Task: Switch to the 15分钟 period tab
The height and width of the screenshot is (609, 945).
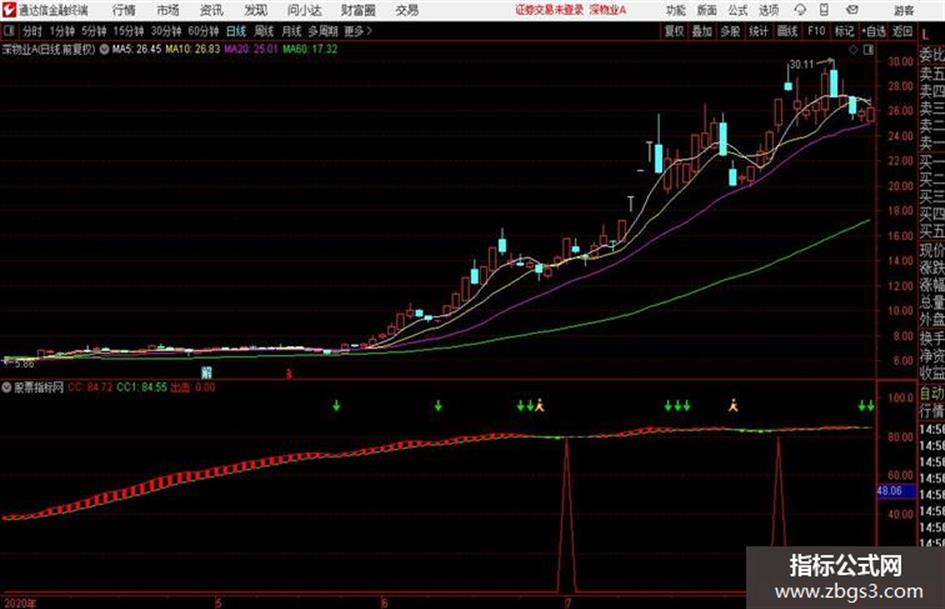Action: point(129,31)
